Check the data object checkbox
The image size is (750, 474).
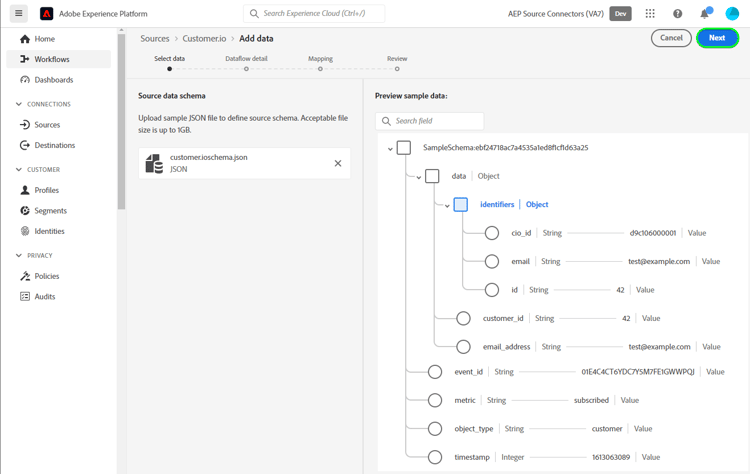pos(432,176)
